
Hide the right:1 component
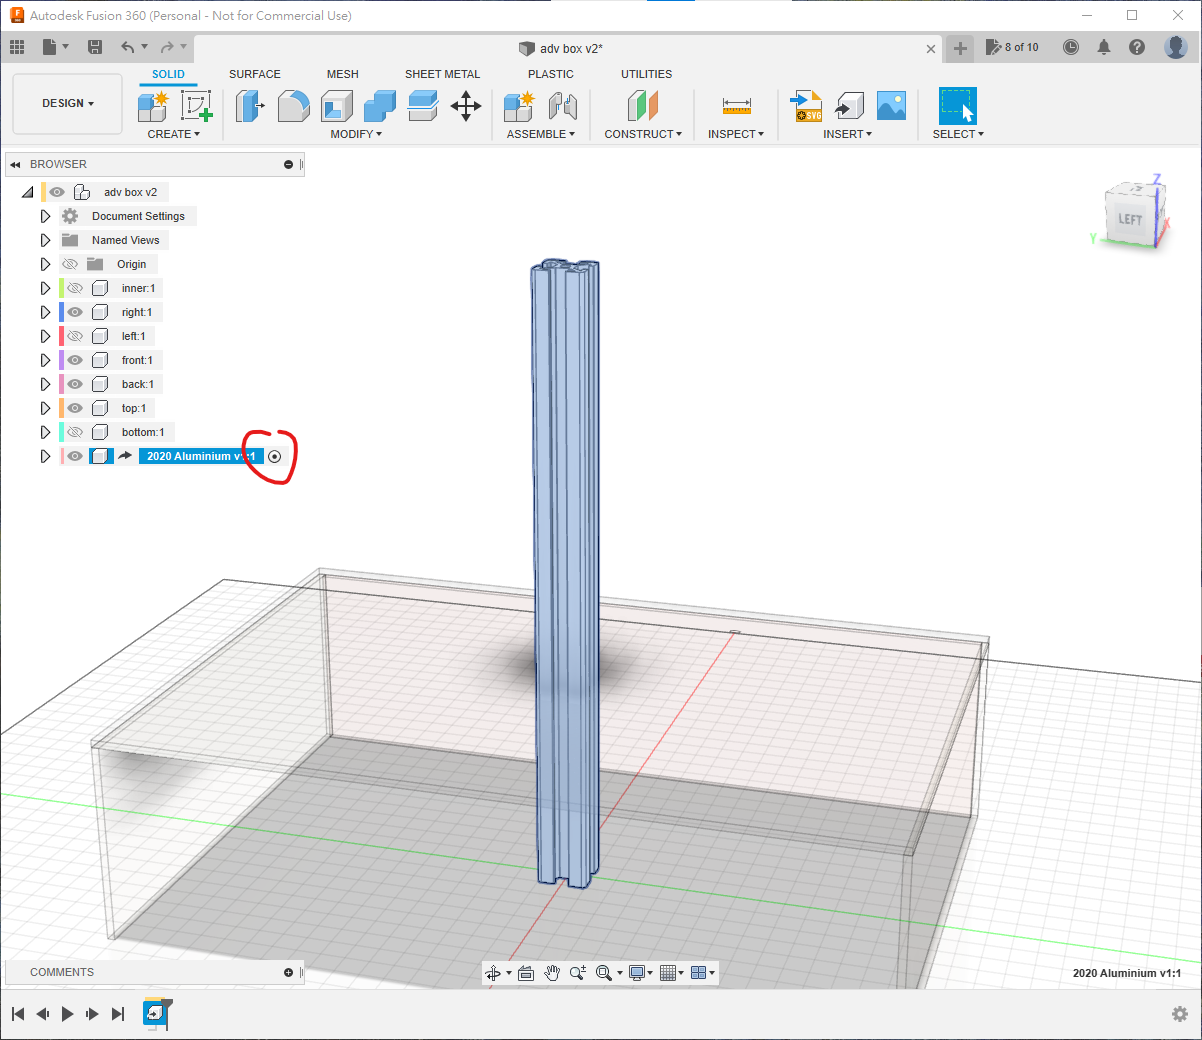[x=75, y=312]
